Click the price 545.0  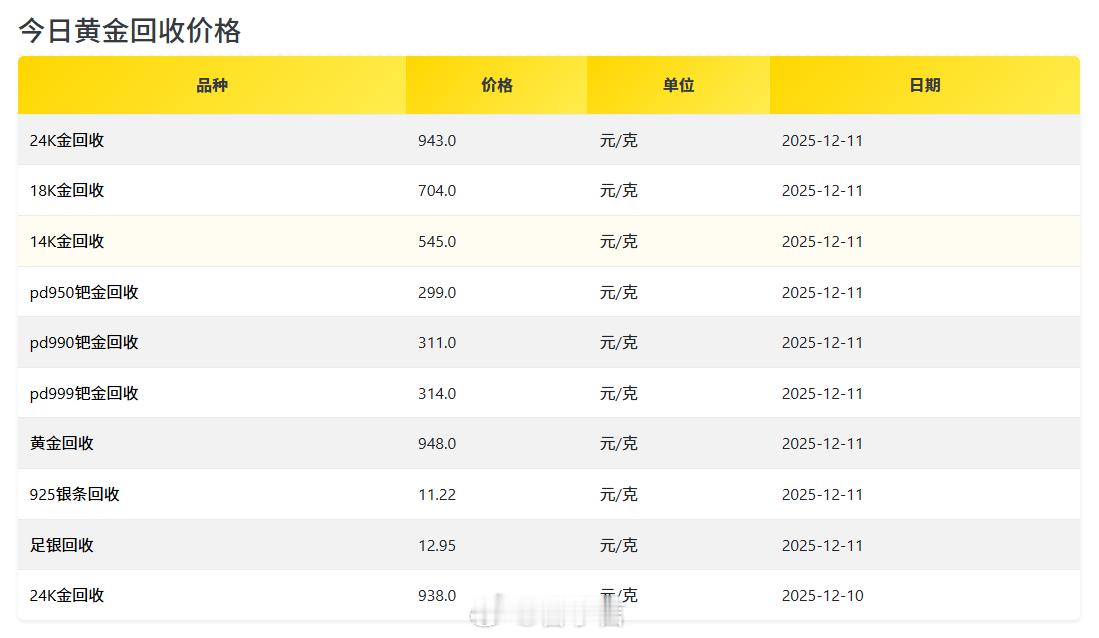[437, 242]
